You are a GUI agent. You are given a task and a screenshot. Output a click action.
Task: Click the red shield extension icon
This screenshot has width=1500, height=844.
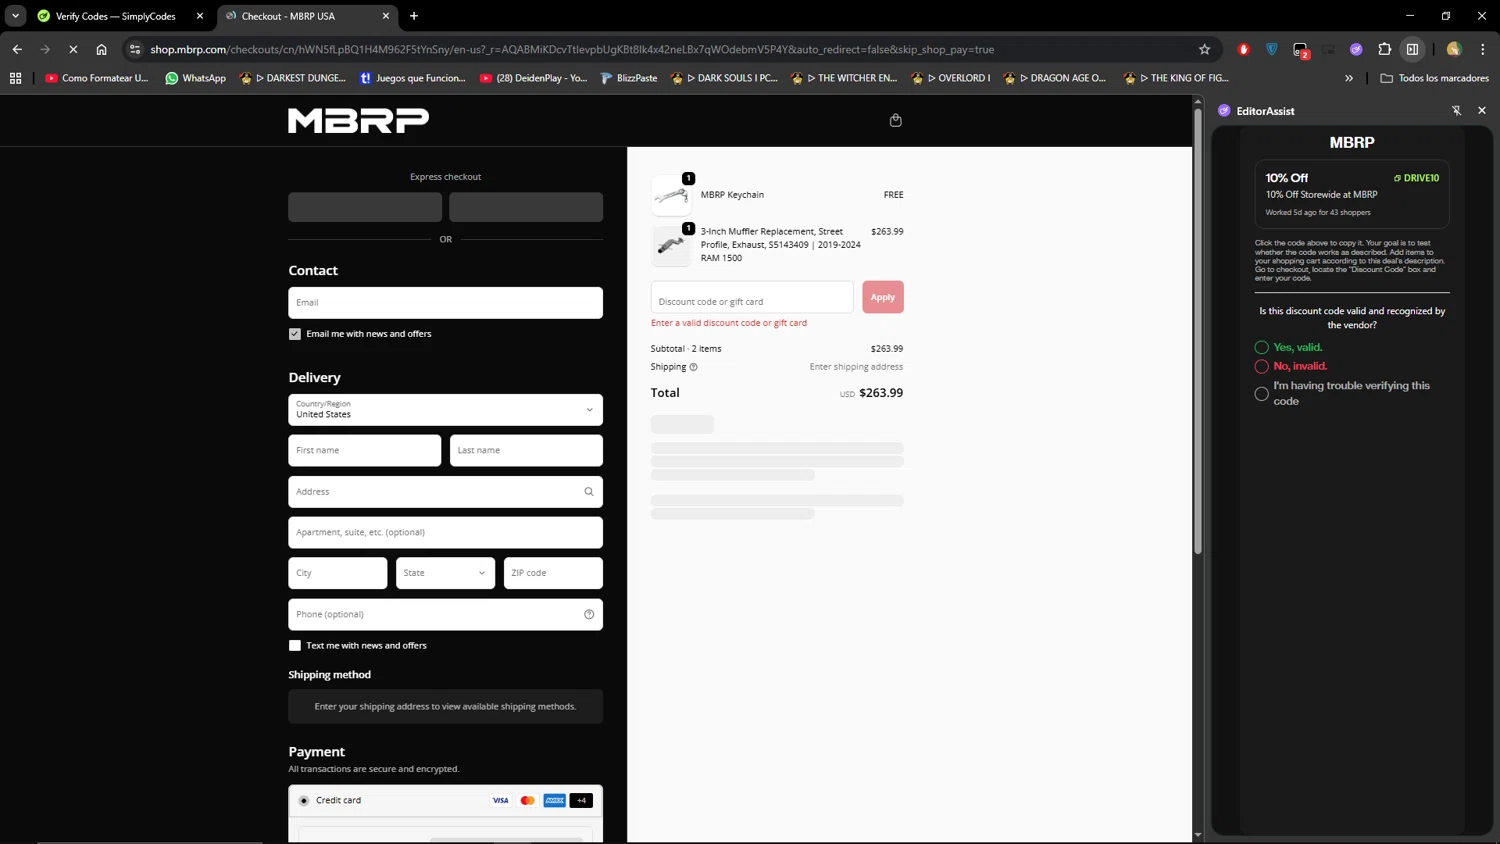[1243, 49]
